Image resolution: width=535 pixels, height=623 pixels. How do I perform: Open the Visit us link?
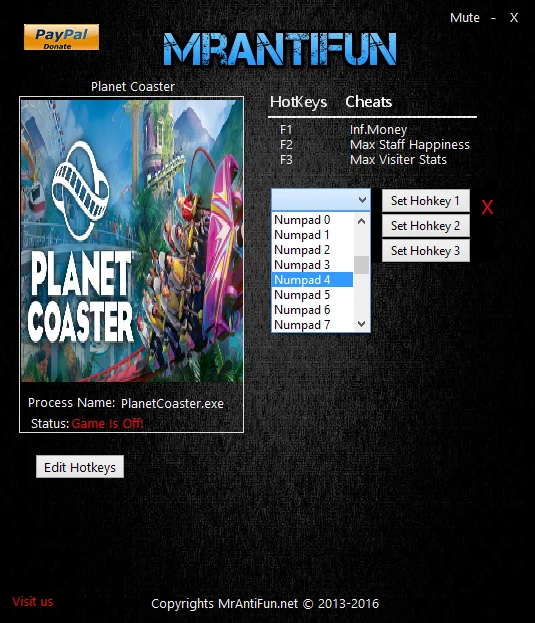[33, 602]
